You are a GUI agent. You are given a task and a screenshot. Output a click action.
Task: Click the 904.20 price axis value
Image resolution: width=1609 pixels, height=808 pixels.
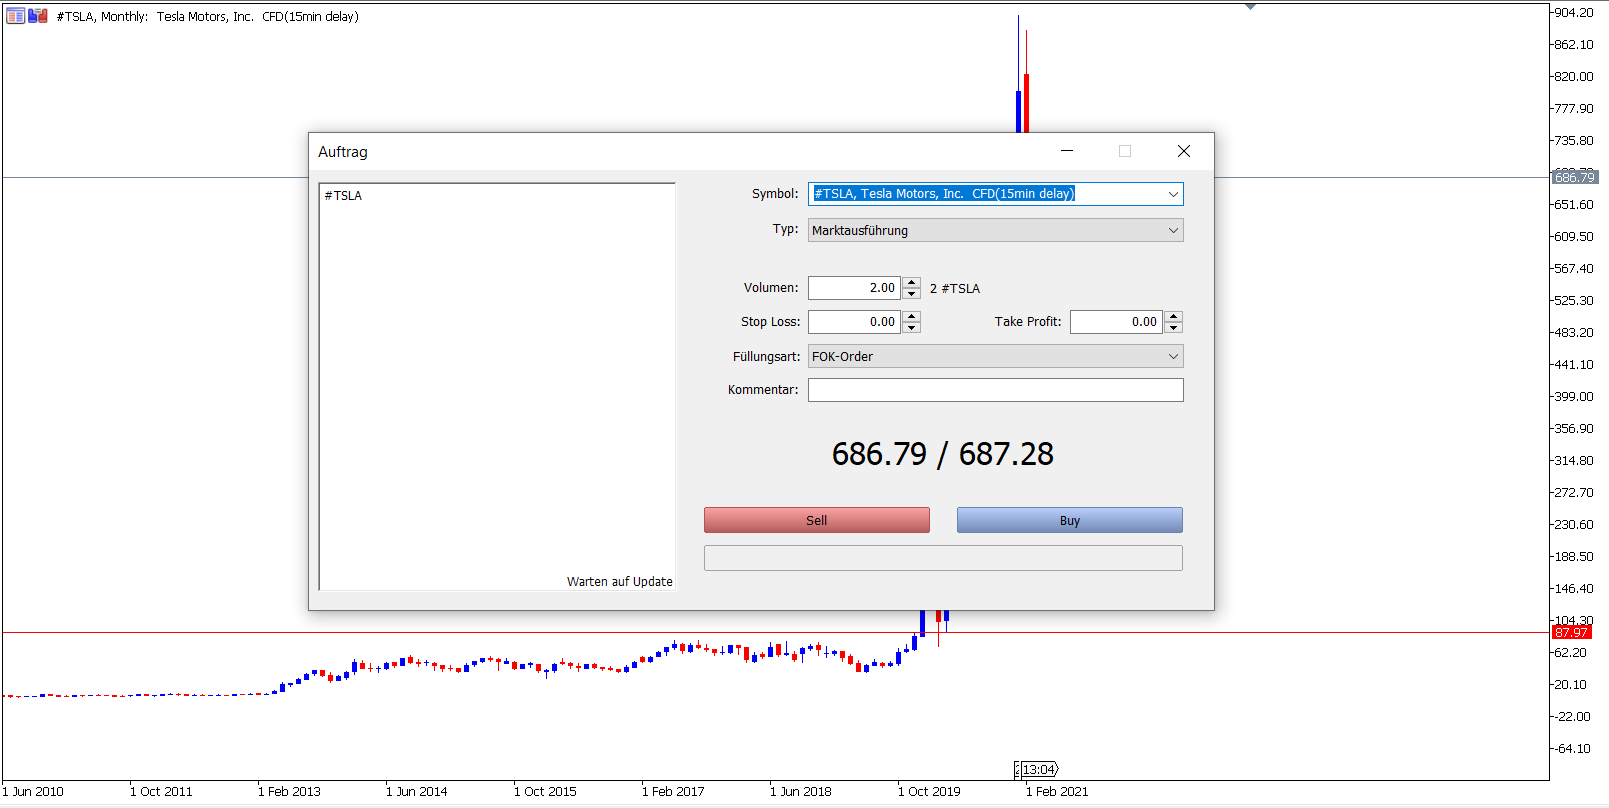coord(1574,13)
